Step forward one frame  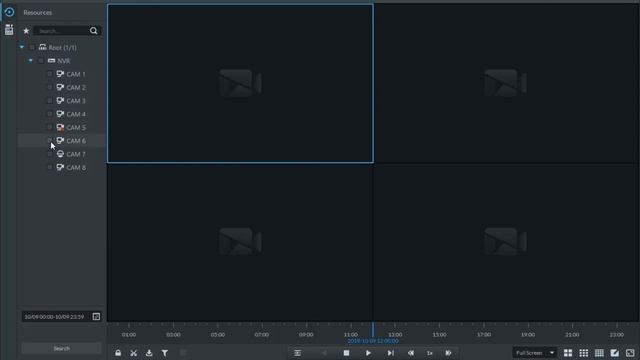pos(391,353)
